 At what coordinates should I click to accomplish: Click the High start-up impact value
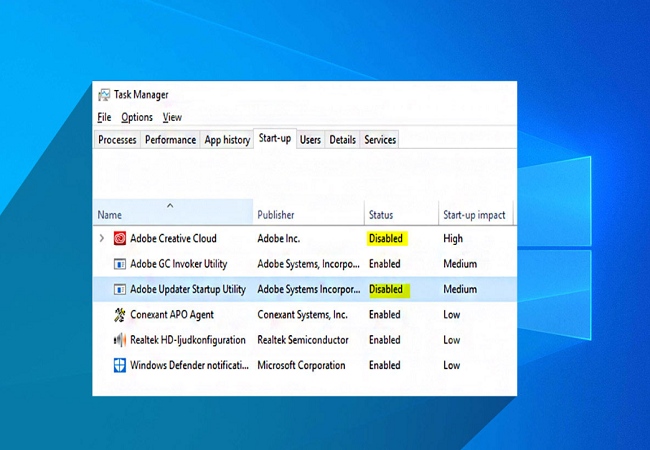click(453, 239)
